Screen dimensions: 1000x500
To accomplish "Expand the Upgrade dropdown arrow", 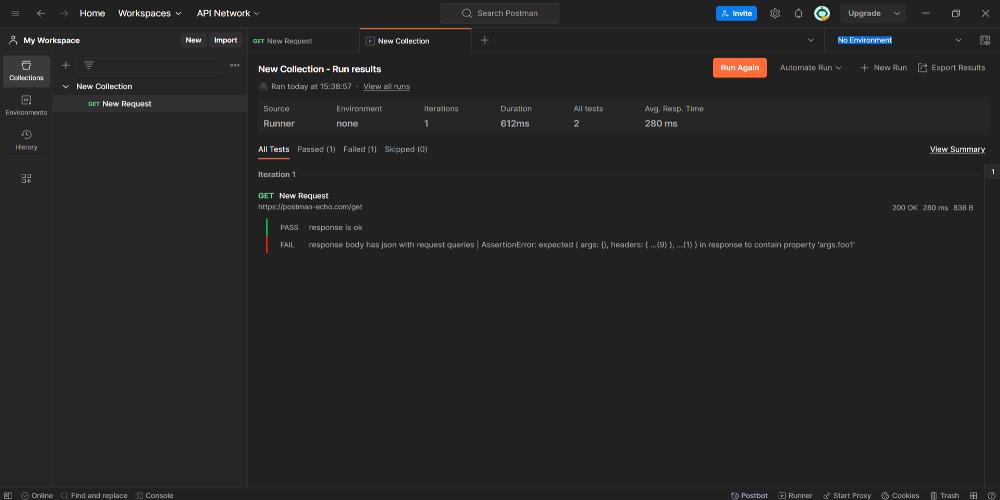I will (x=897, y=13).
